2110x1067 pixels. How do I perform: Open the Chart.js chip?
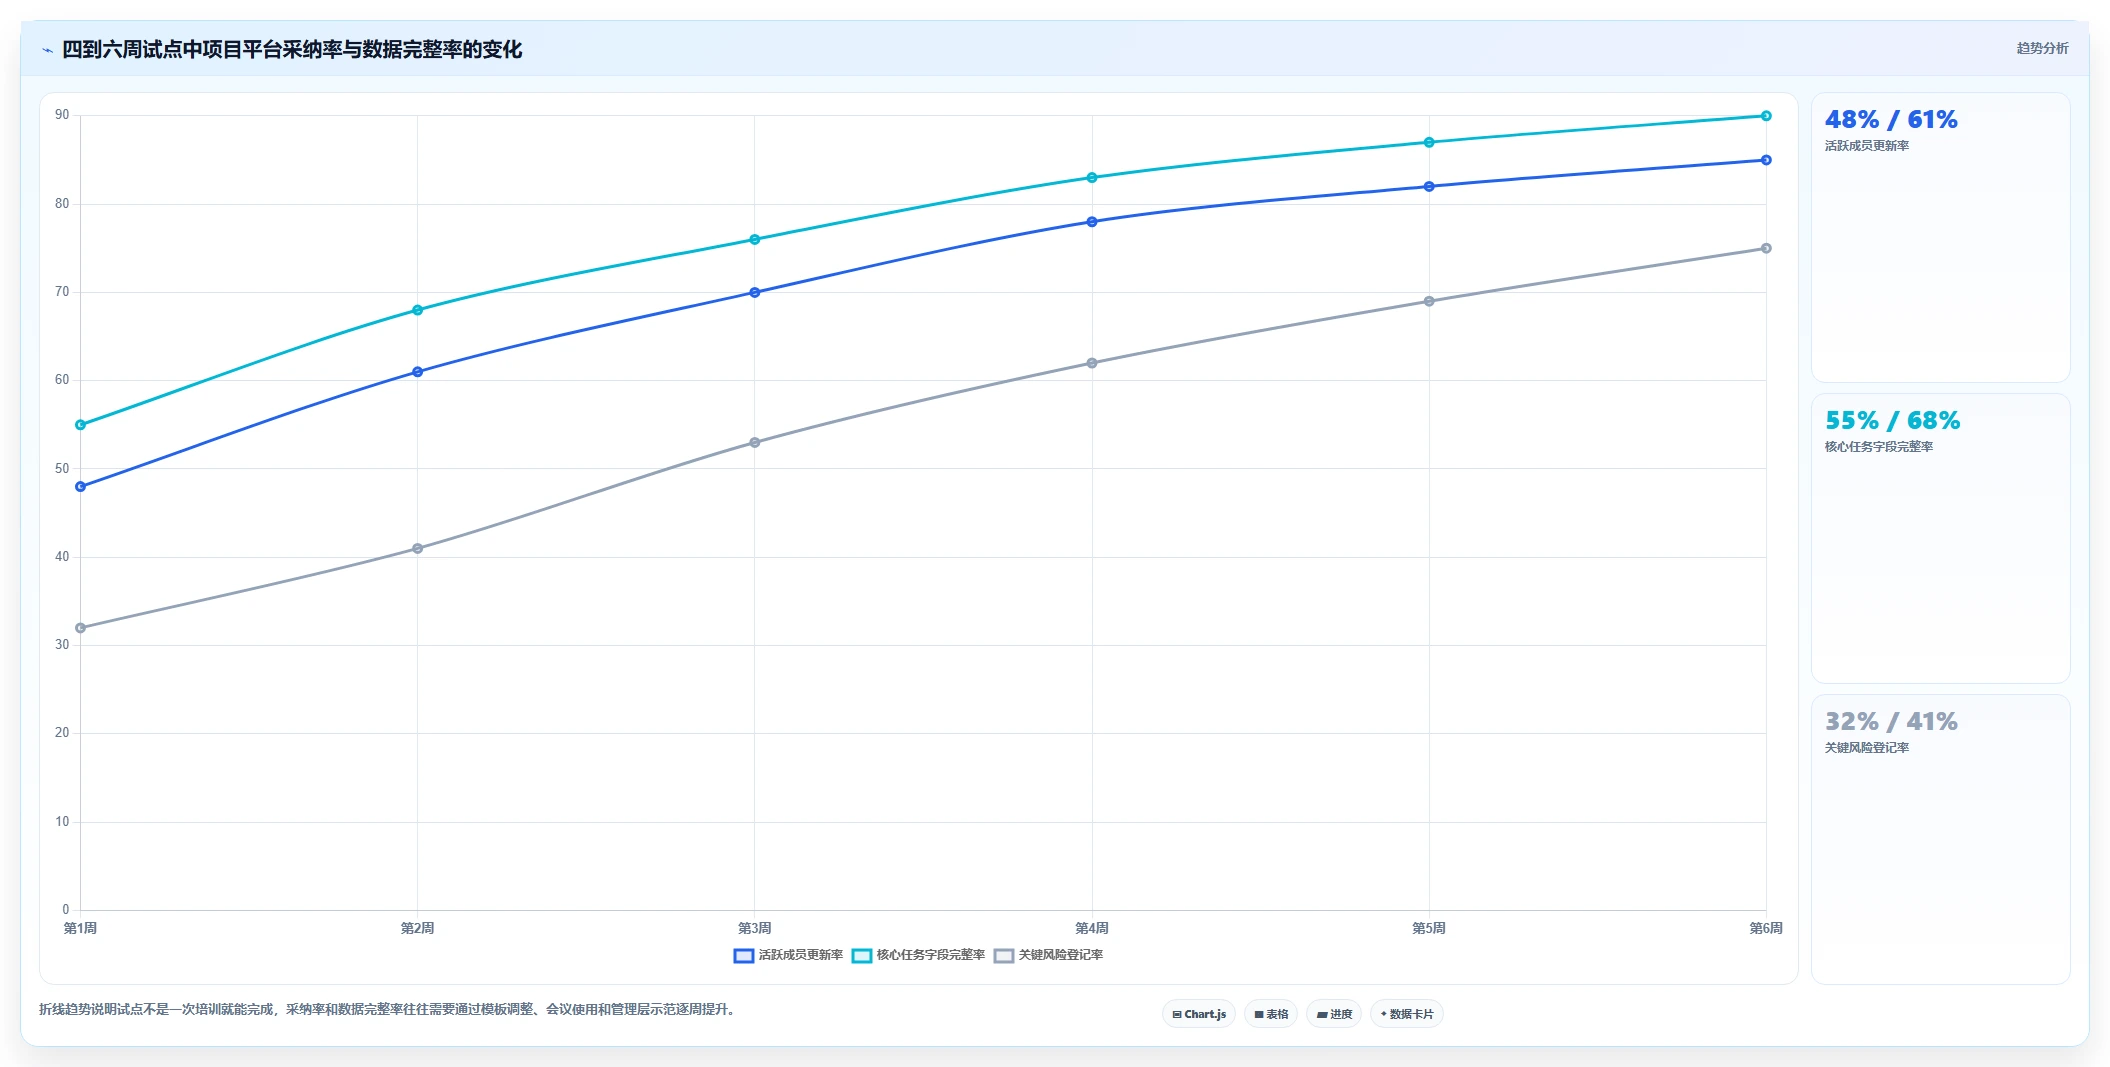[1199, 1014]
